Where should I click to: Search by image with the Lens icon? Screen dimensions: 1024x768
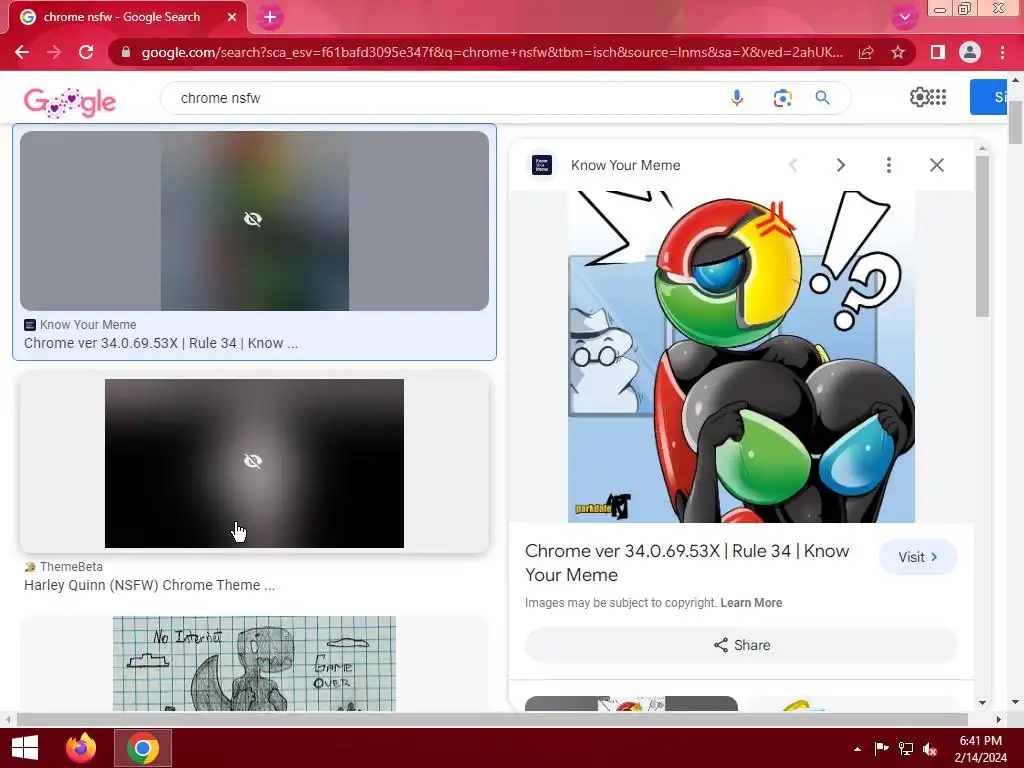782,98
